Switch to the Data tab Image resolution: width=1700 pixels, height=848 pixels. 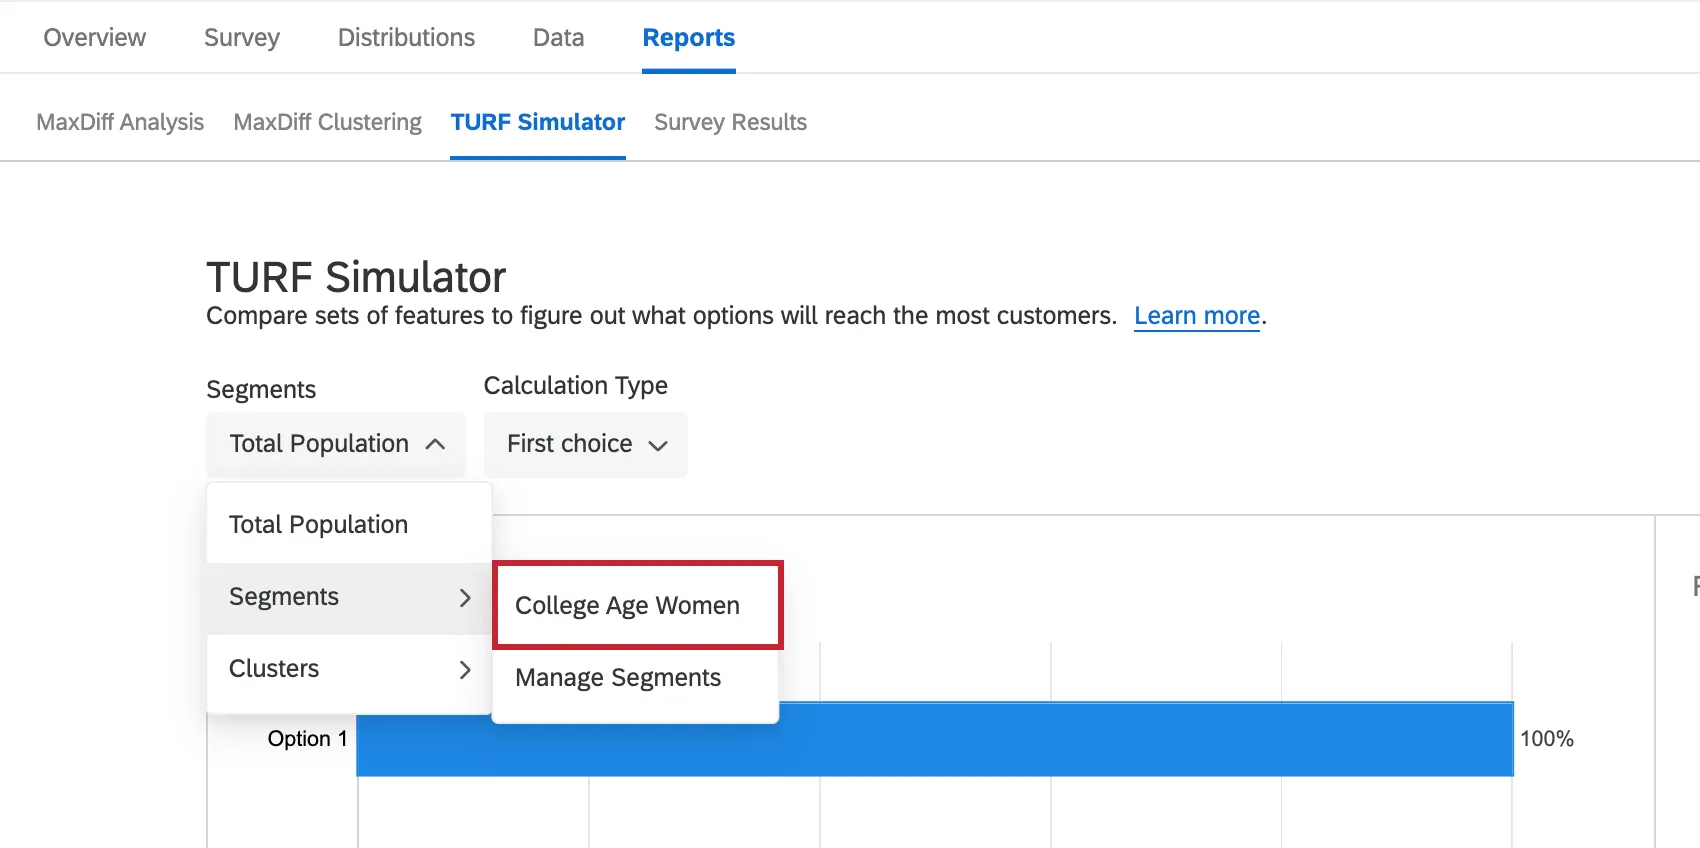click(557, 37)
